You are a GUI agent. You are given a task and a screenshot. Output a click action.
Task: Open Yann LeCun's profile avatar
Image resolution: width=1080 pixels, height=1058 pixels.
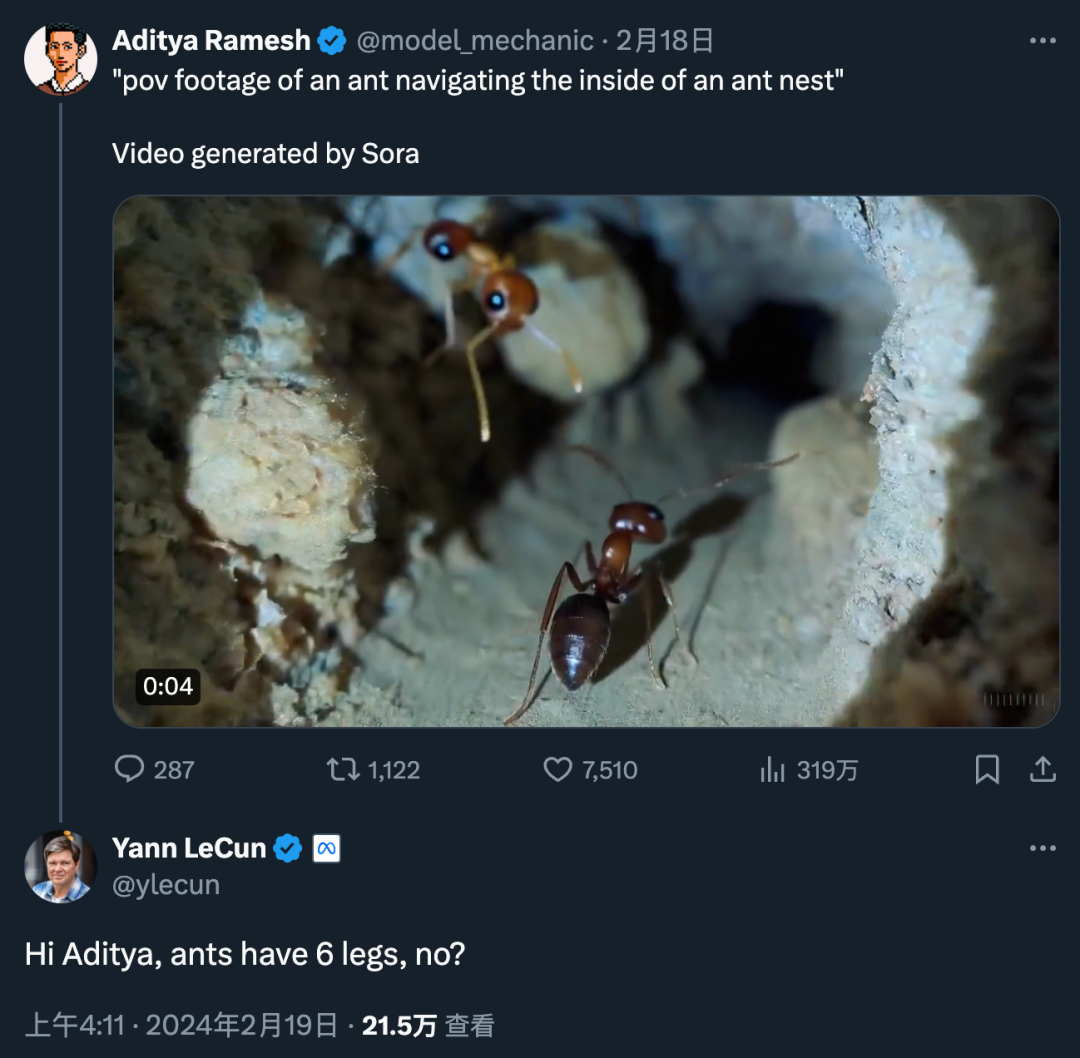[x=61, y=866]
